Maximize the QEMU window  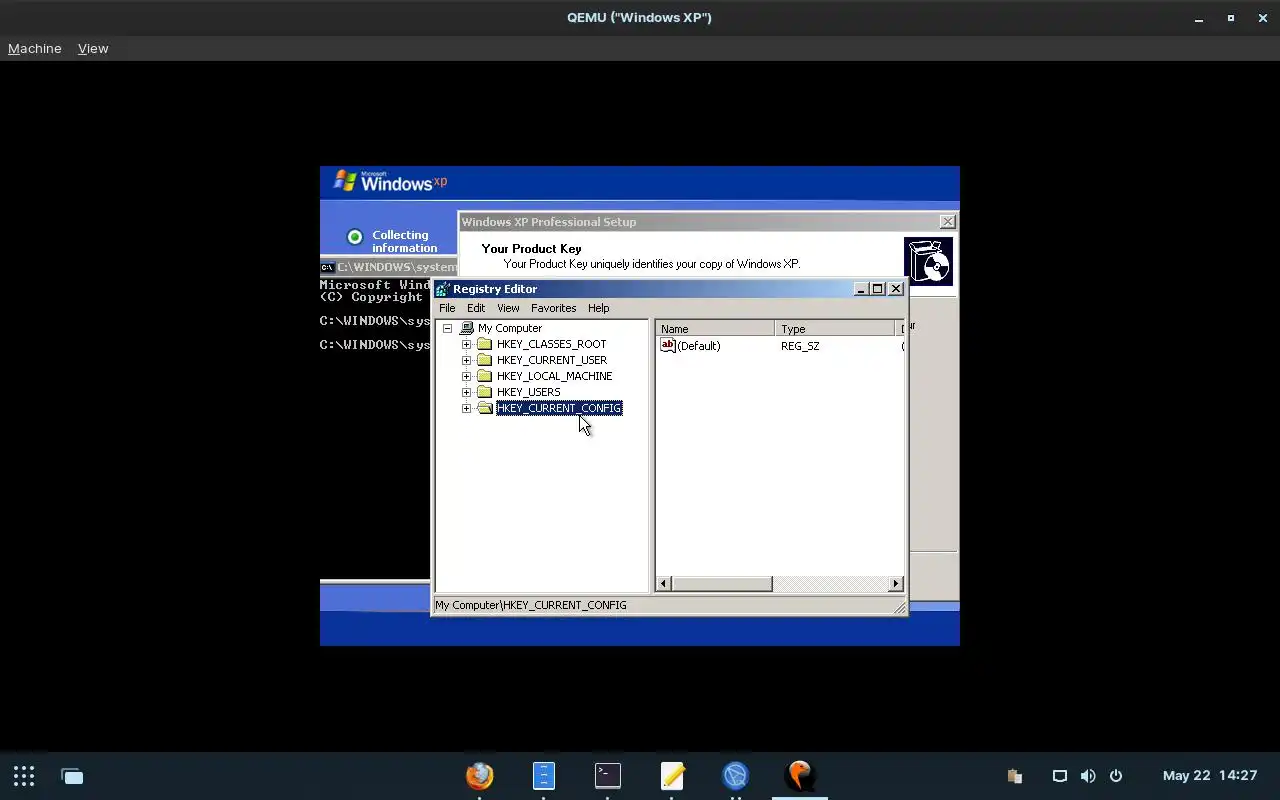[1231, 18]
